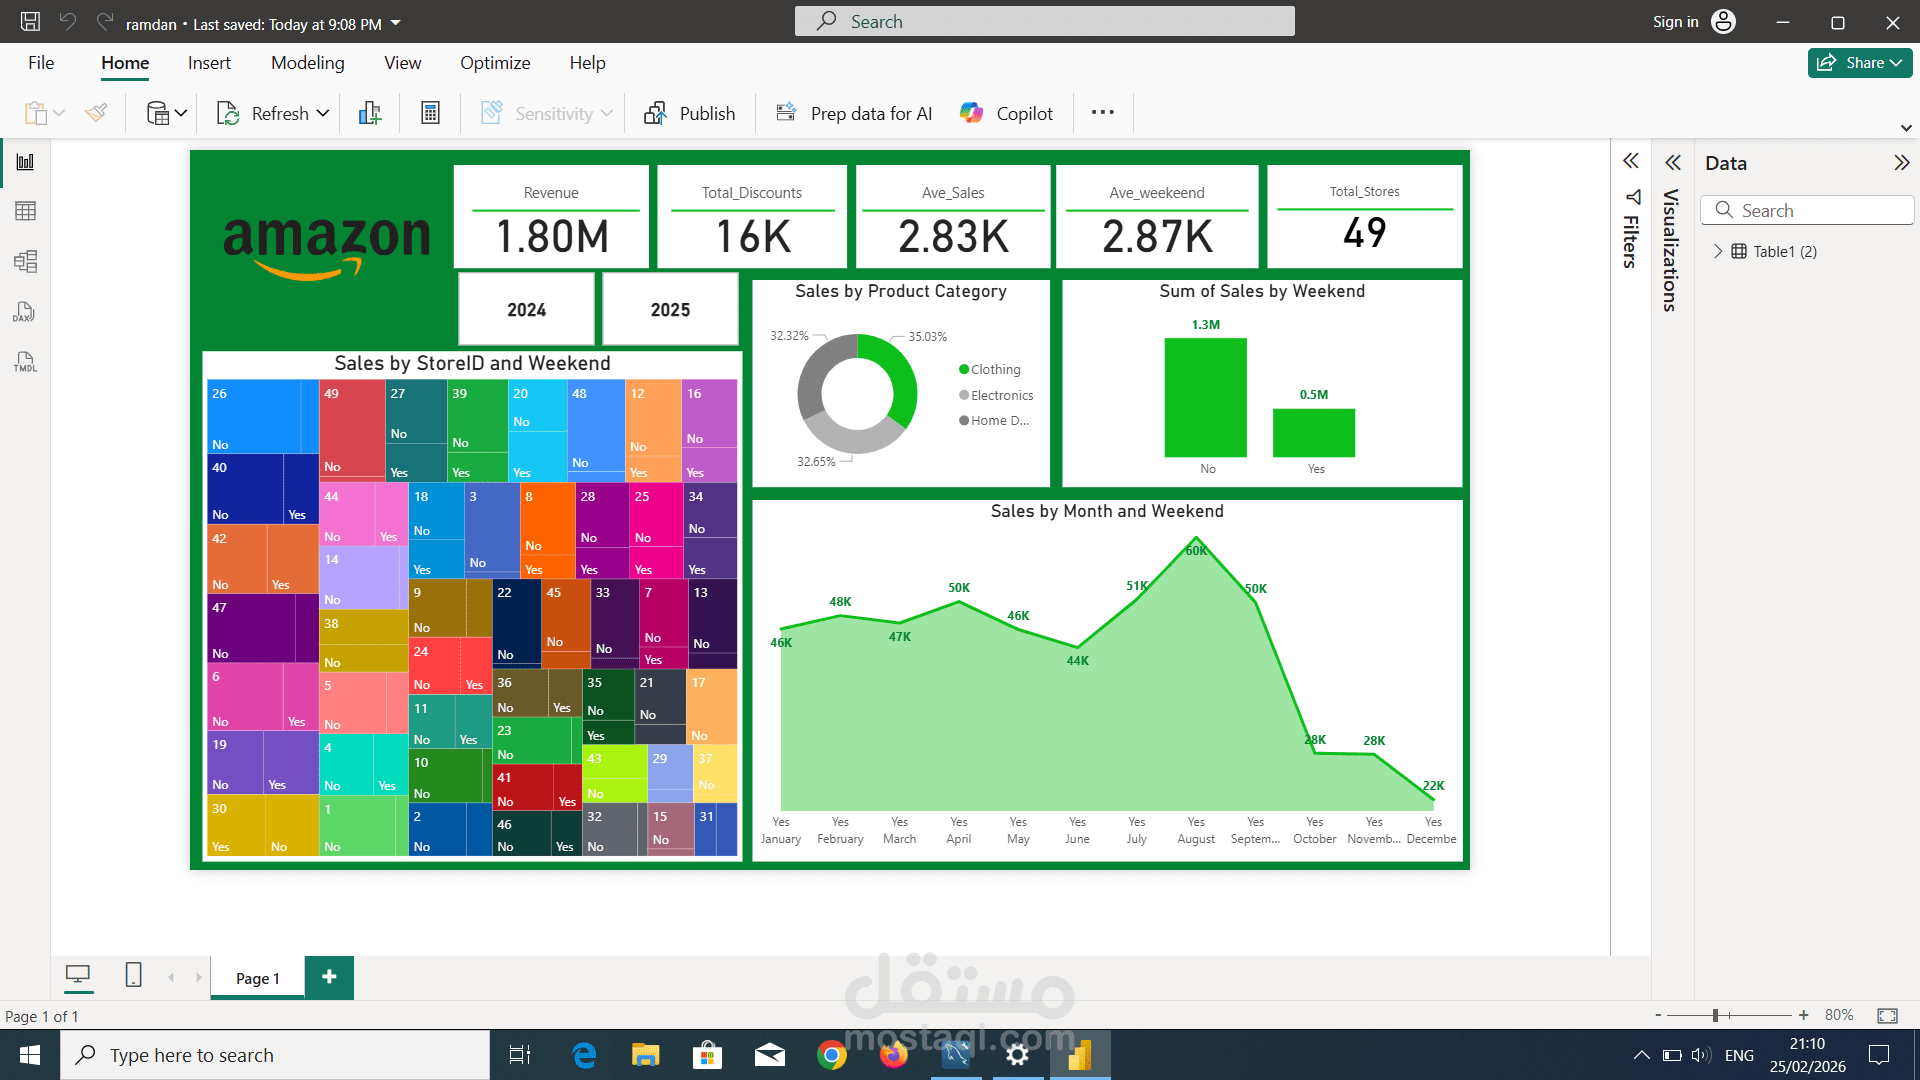Viewport: 1920px width, 1080px height.
Task: Open the Insert ribbon tab
Action: (209, 63)
